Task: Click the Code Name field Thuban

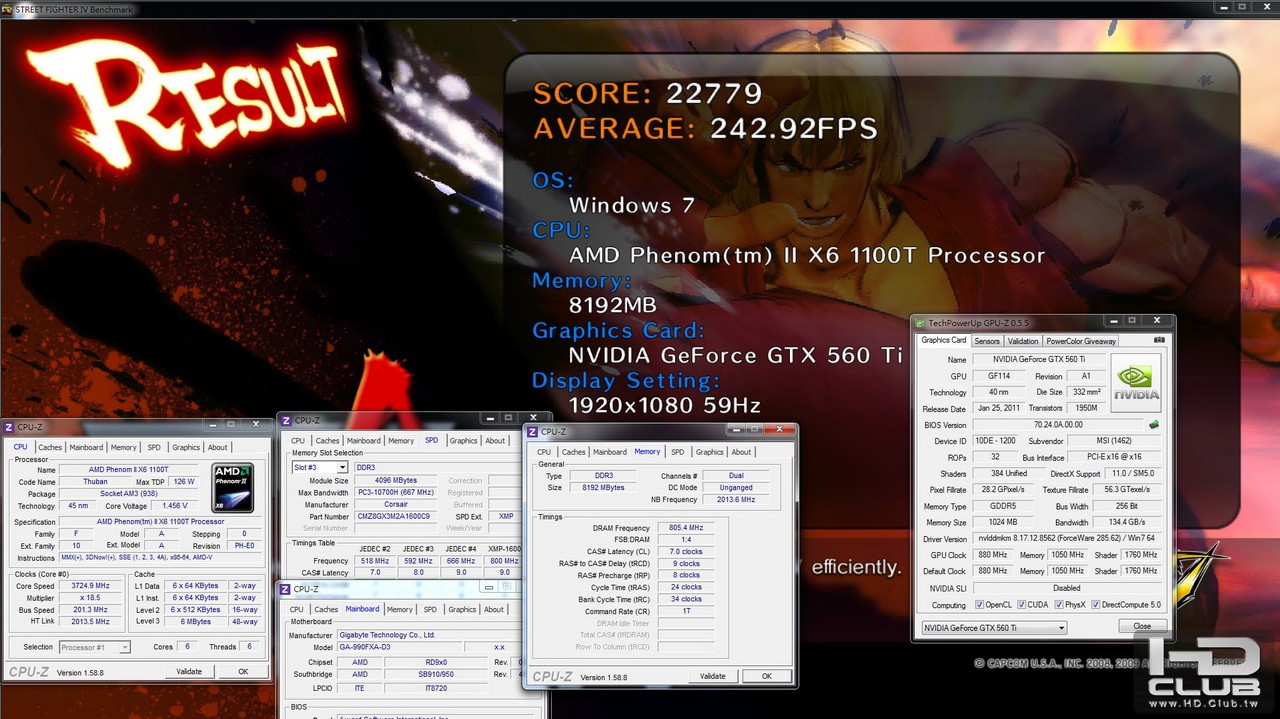Action: [95, 482]
